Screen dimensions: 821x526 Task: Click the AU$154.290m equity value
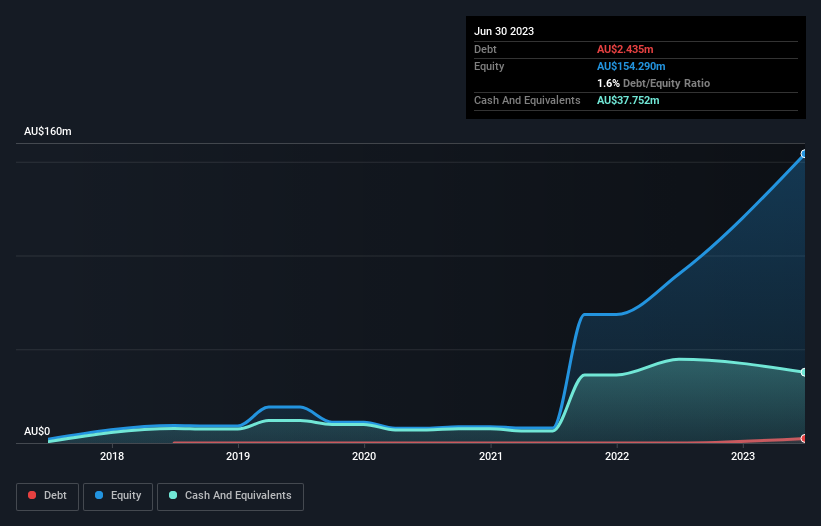click(x=631, y=66)
